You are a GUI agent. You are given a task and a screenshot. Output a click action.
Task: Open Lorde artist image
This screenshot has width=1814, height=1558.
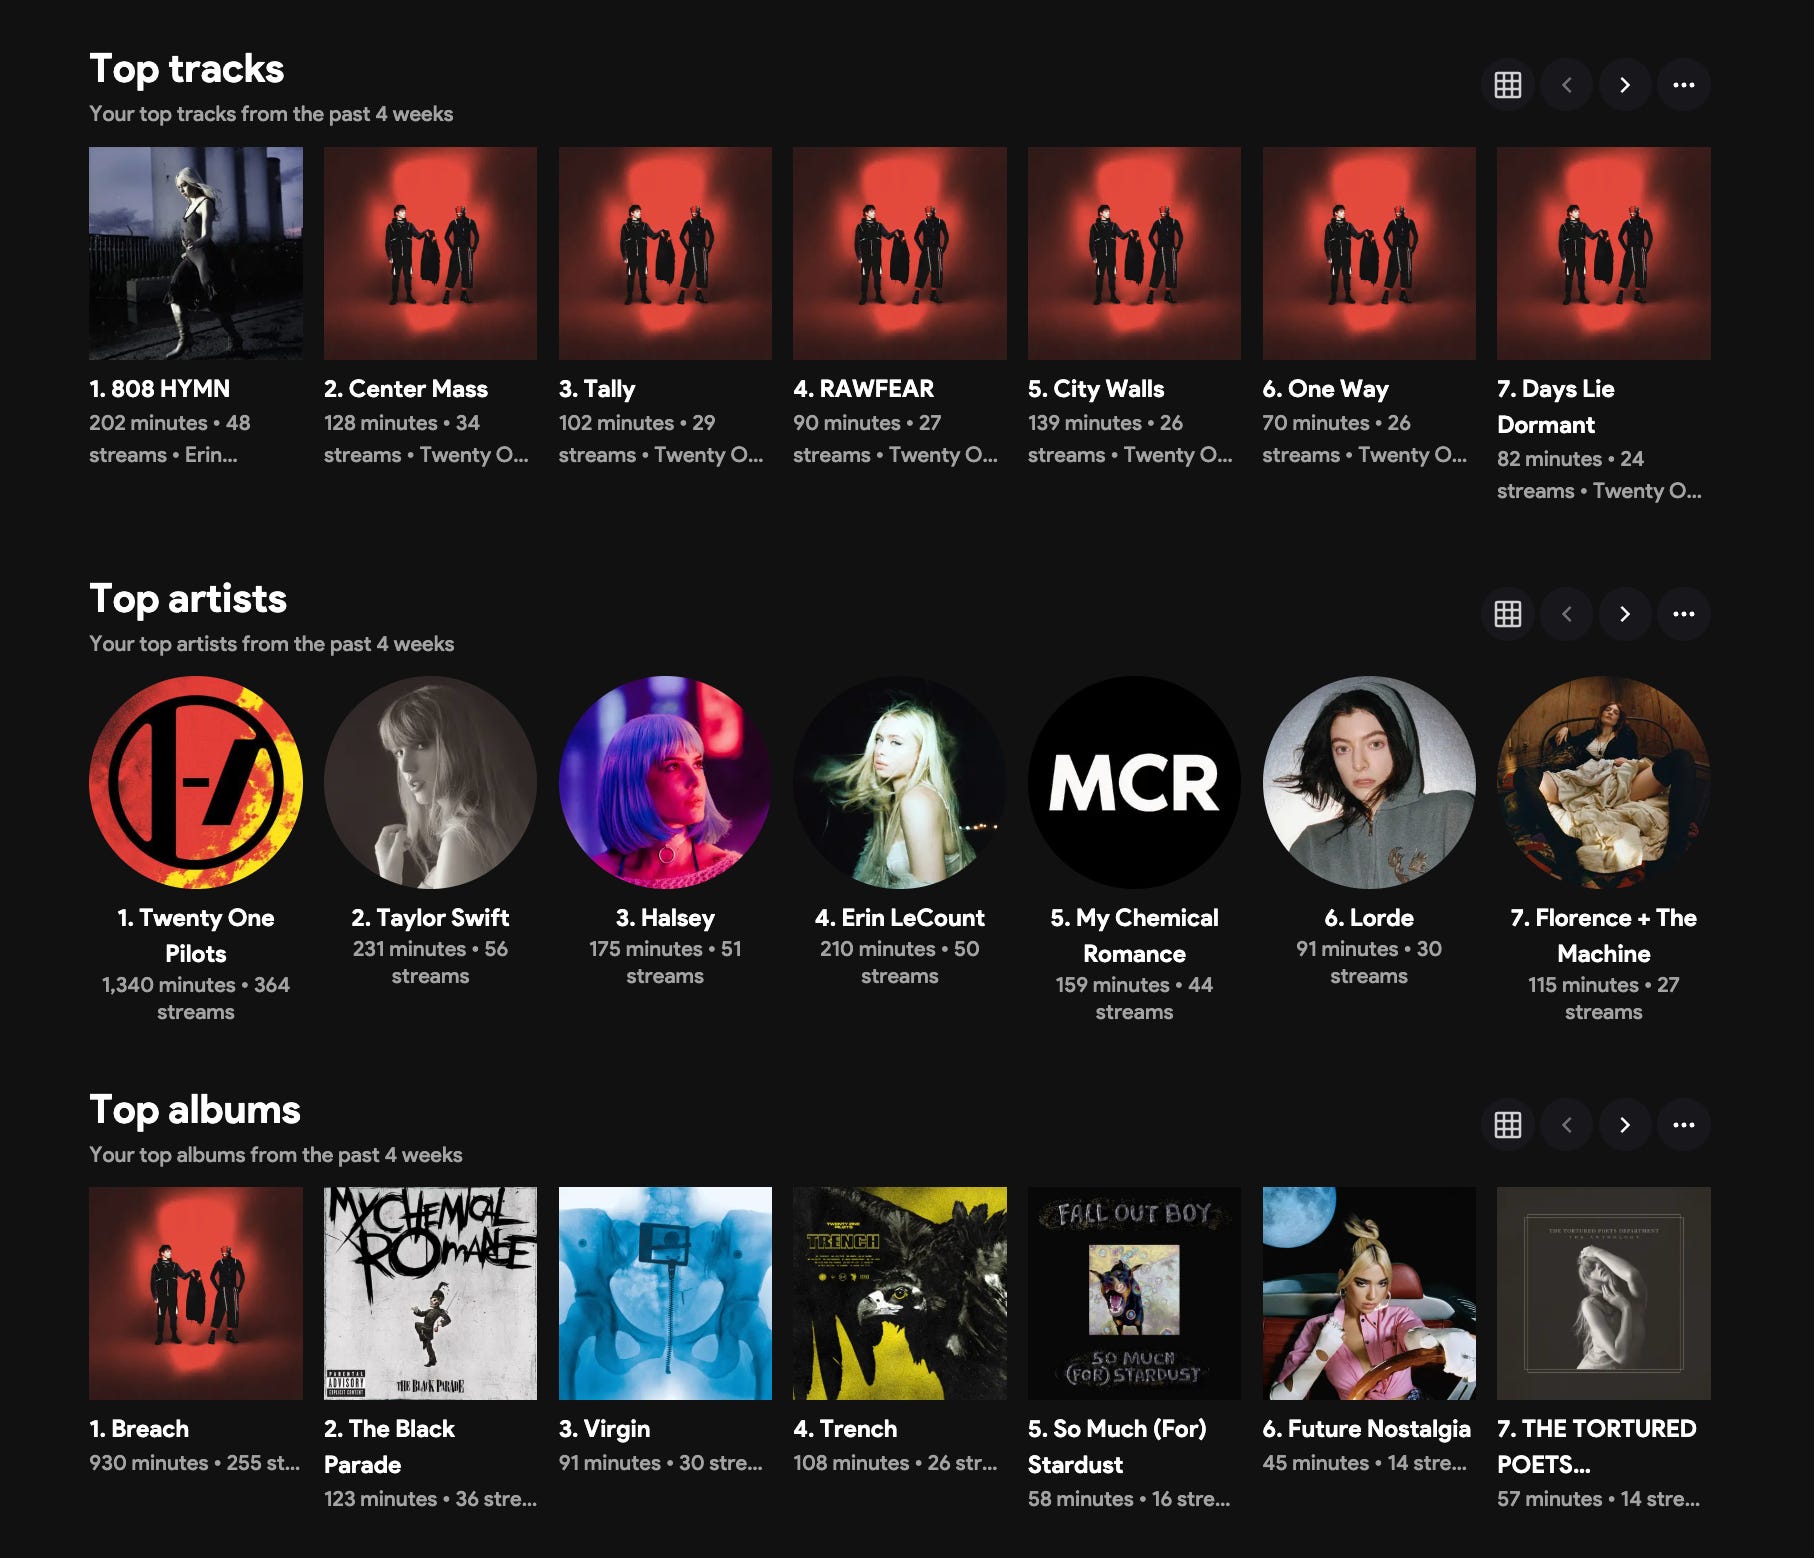coord(1369,782)
